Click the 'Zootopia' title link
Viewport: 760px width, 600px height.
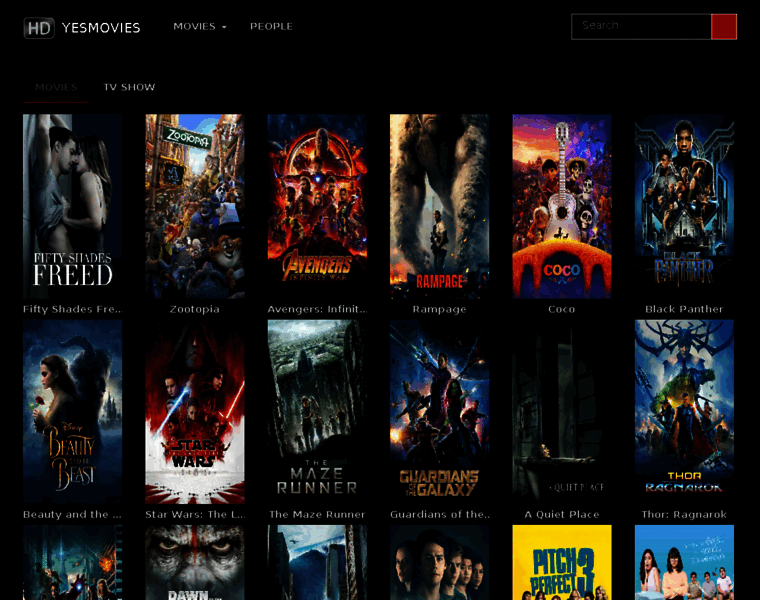195,309
